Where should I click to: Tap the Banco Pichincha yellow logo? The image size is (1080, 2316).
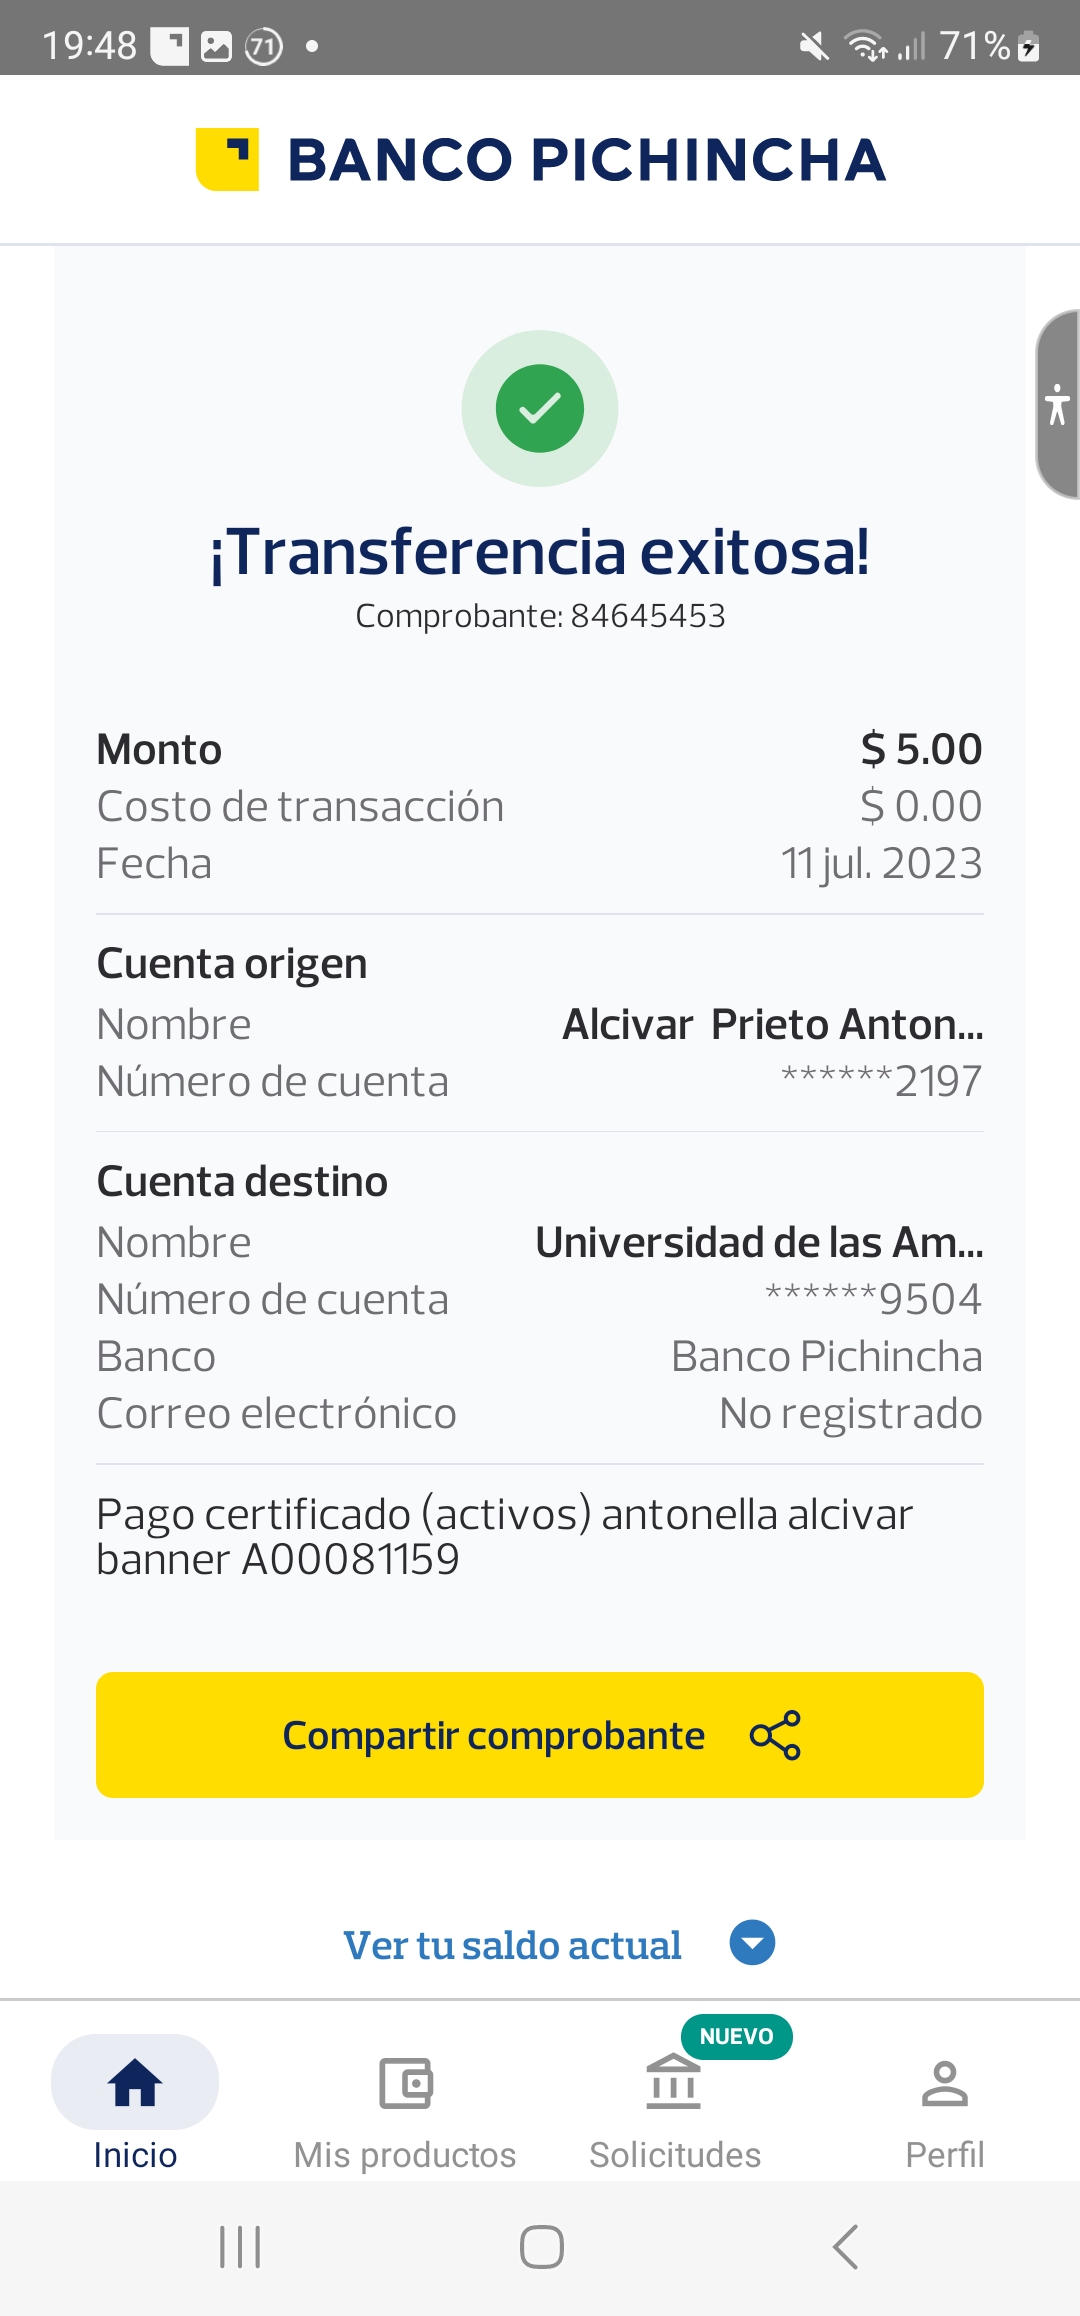[227, 159]
